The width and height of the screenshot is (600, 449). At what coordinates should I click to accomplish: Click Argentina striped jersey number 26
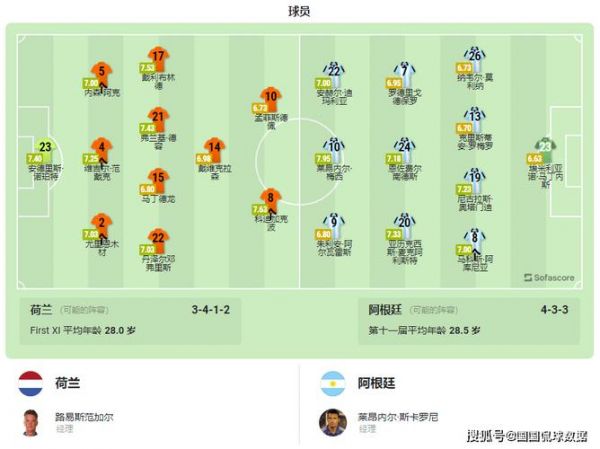[474, 57]
